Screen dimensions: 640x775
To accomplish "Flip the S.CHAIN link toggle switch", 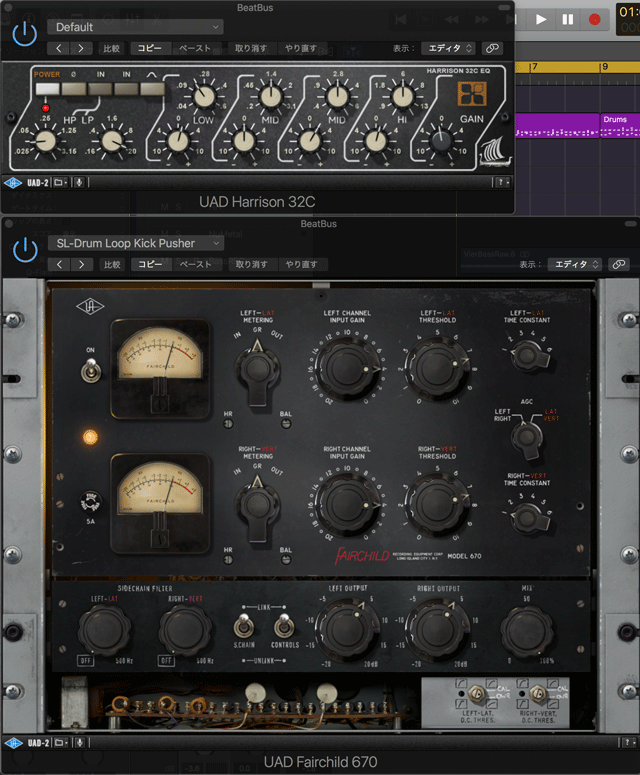I will click(244, 626).
